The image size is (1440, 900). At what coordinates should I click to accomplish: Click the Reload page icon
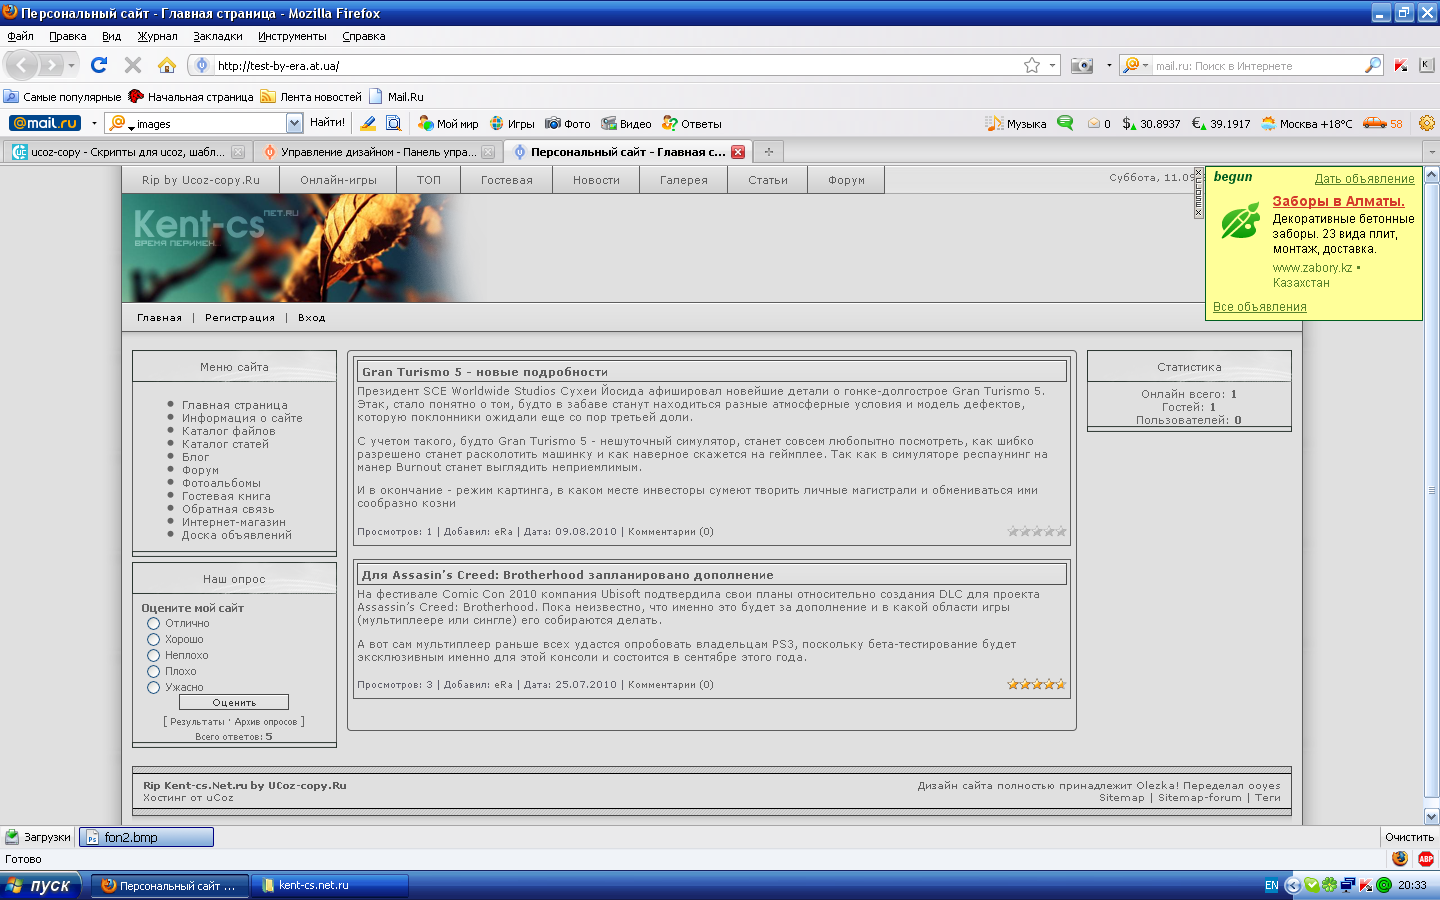pyautogui.click(x=98, y=65)
